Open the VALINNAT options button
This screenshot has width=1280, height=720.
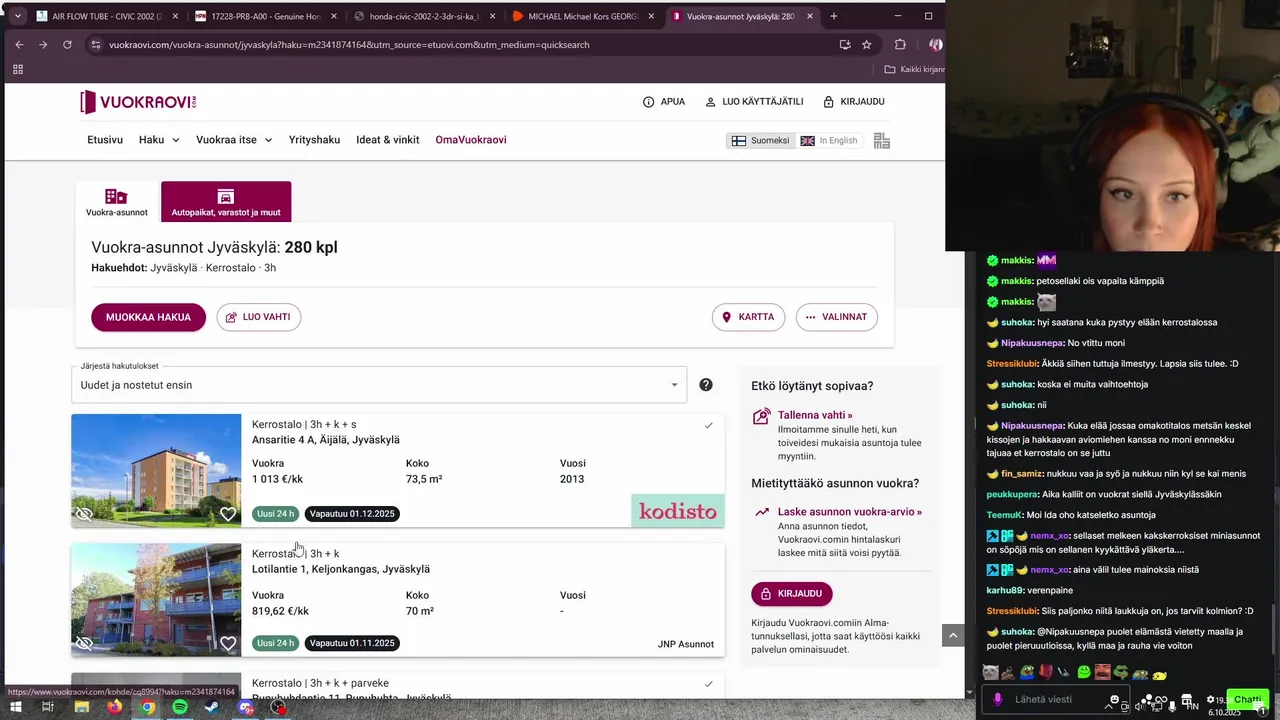[836, 317]
